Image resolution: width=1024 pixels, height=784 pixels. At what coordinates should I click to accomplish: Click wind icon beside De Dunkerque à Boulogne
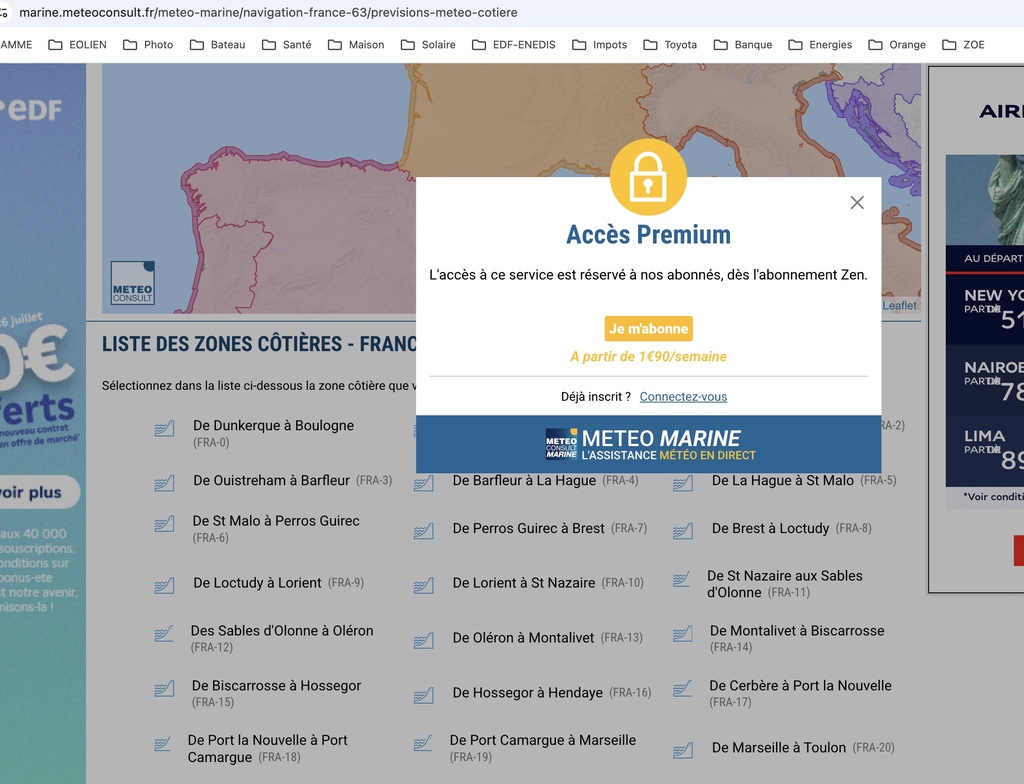pos(164,429)
